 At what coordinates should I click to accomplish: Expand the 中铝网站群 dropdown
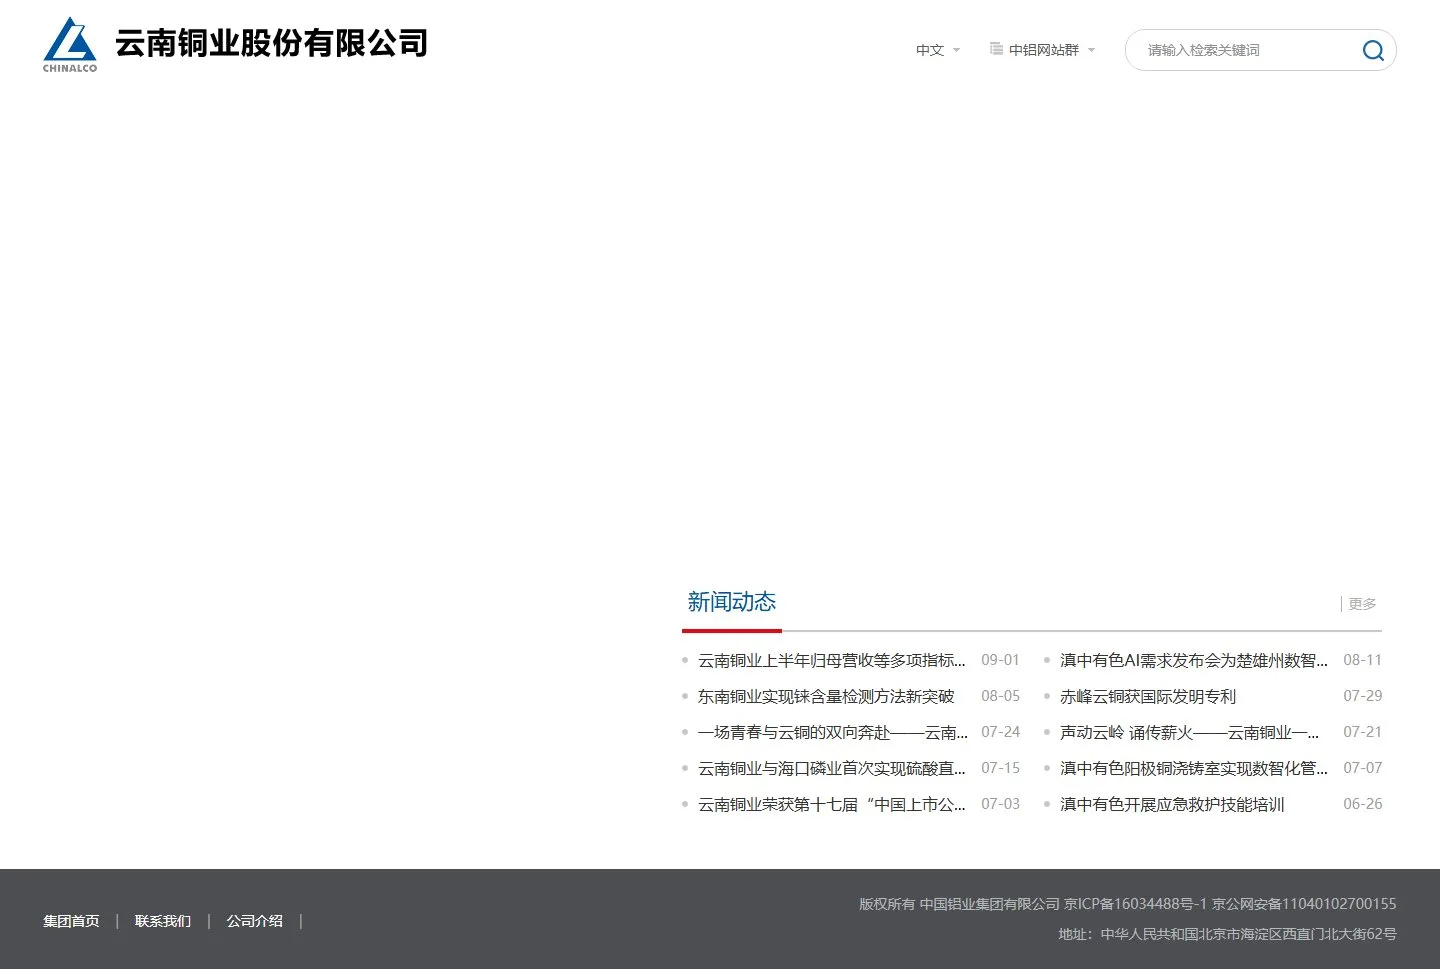(1051, 50)
